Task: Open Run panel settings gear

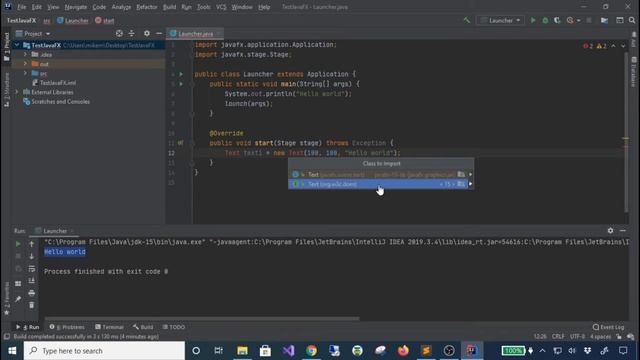Action: [x=610, y=231]
